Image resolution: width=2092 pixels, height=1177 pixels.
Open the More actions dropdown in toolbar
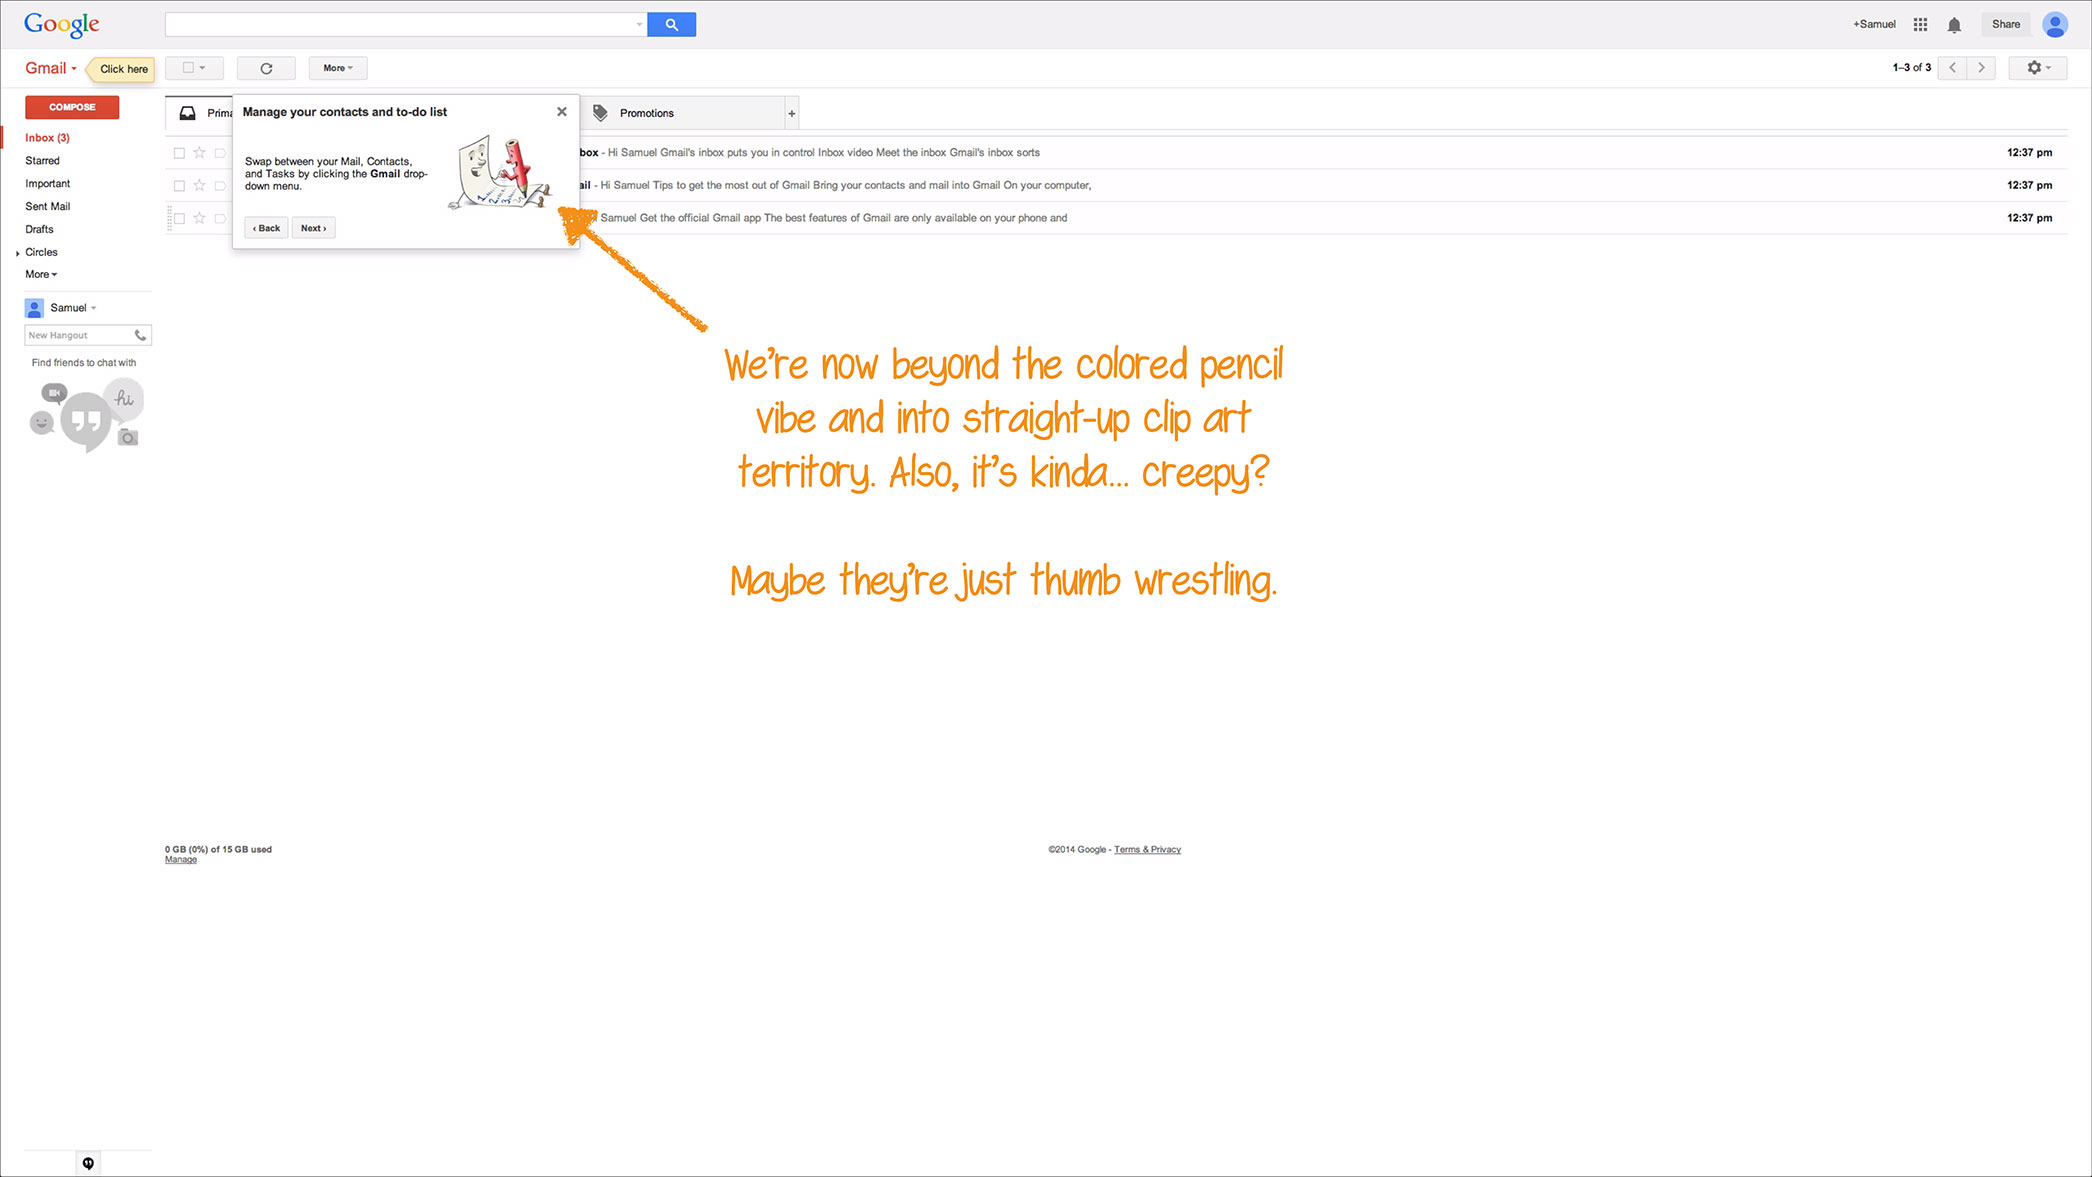tap(337, 68)
